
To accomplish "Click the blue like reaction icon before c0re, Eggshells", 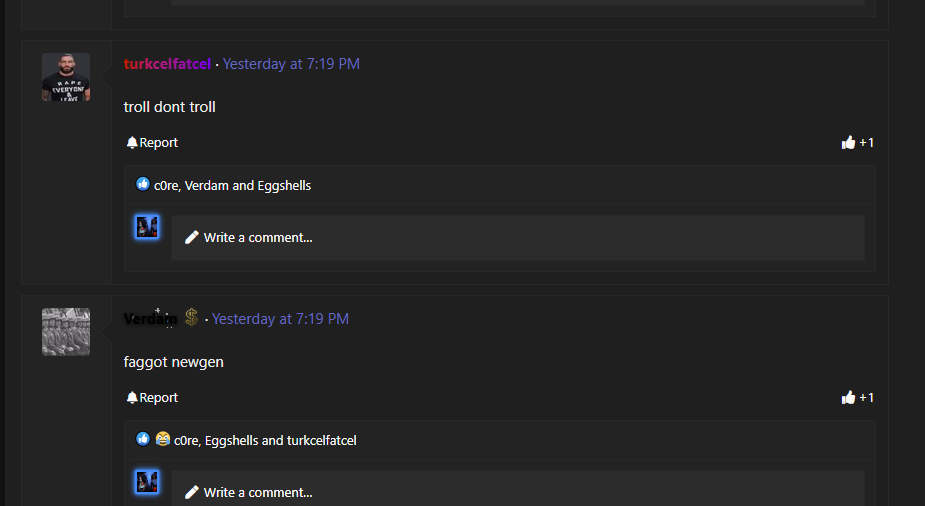I will point(143,439).
